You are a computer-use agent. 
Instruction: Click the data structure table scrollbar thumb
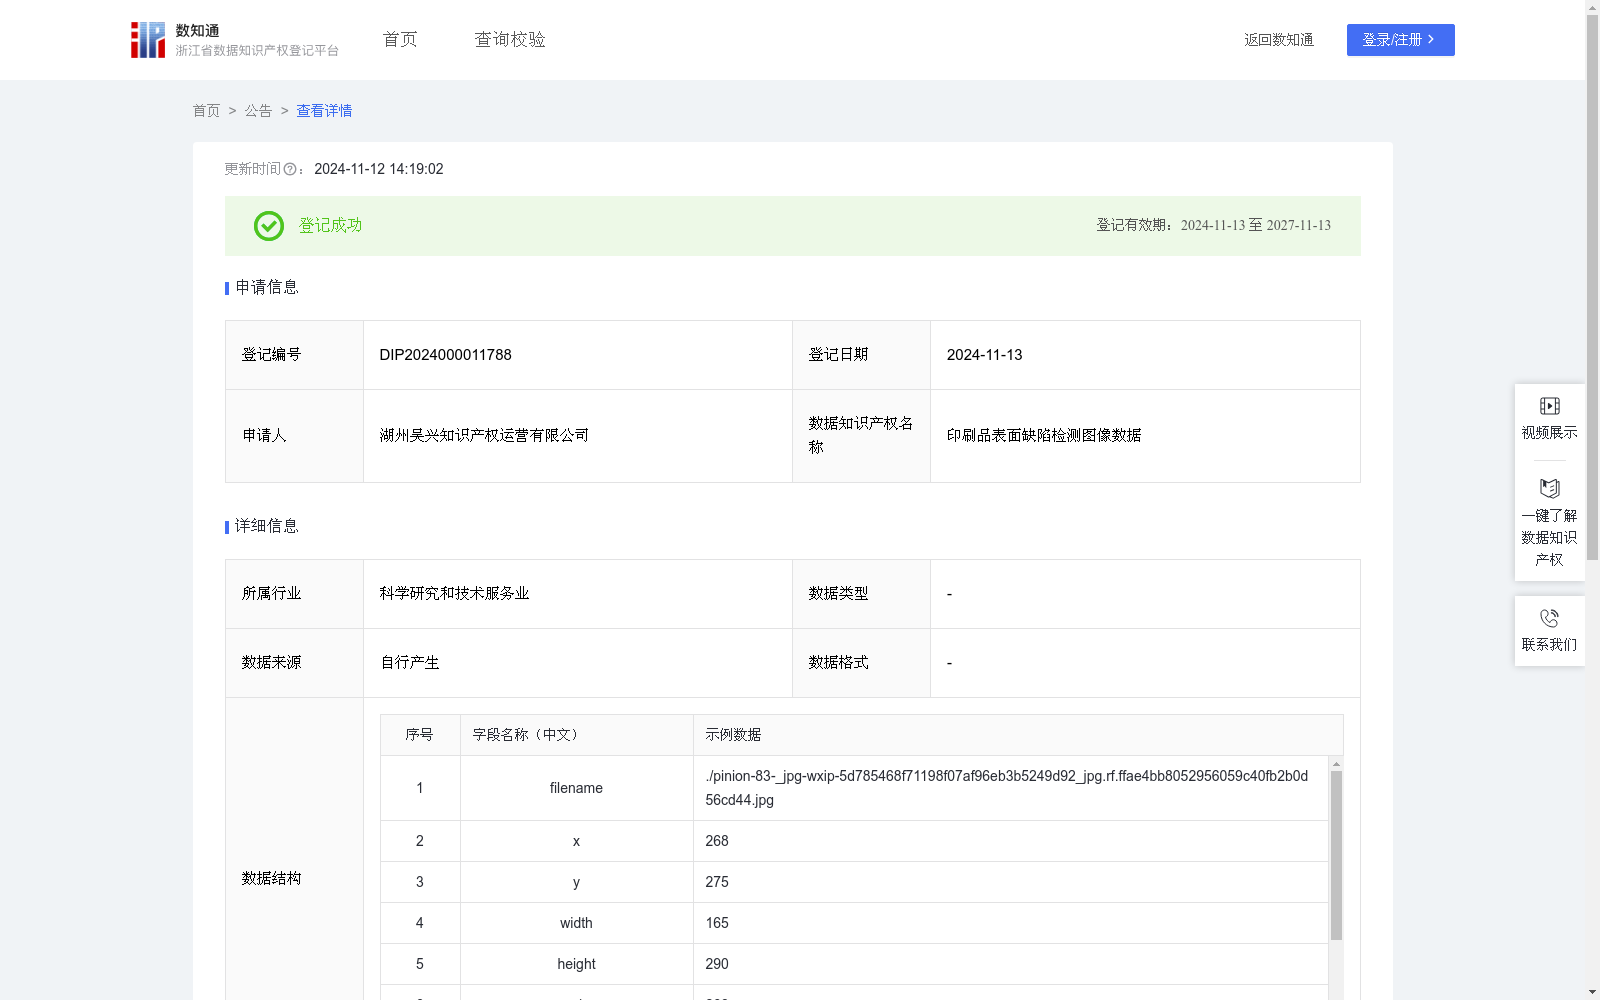point(1336,855)
